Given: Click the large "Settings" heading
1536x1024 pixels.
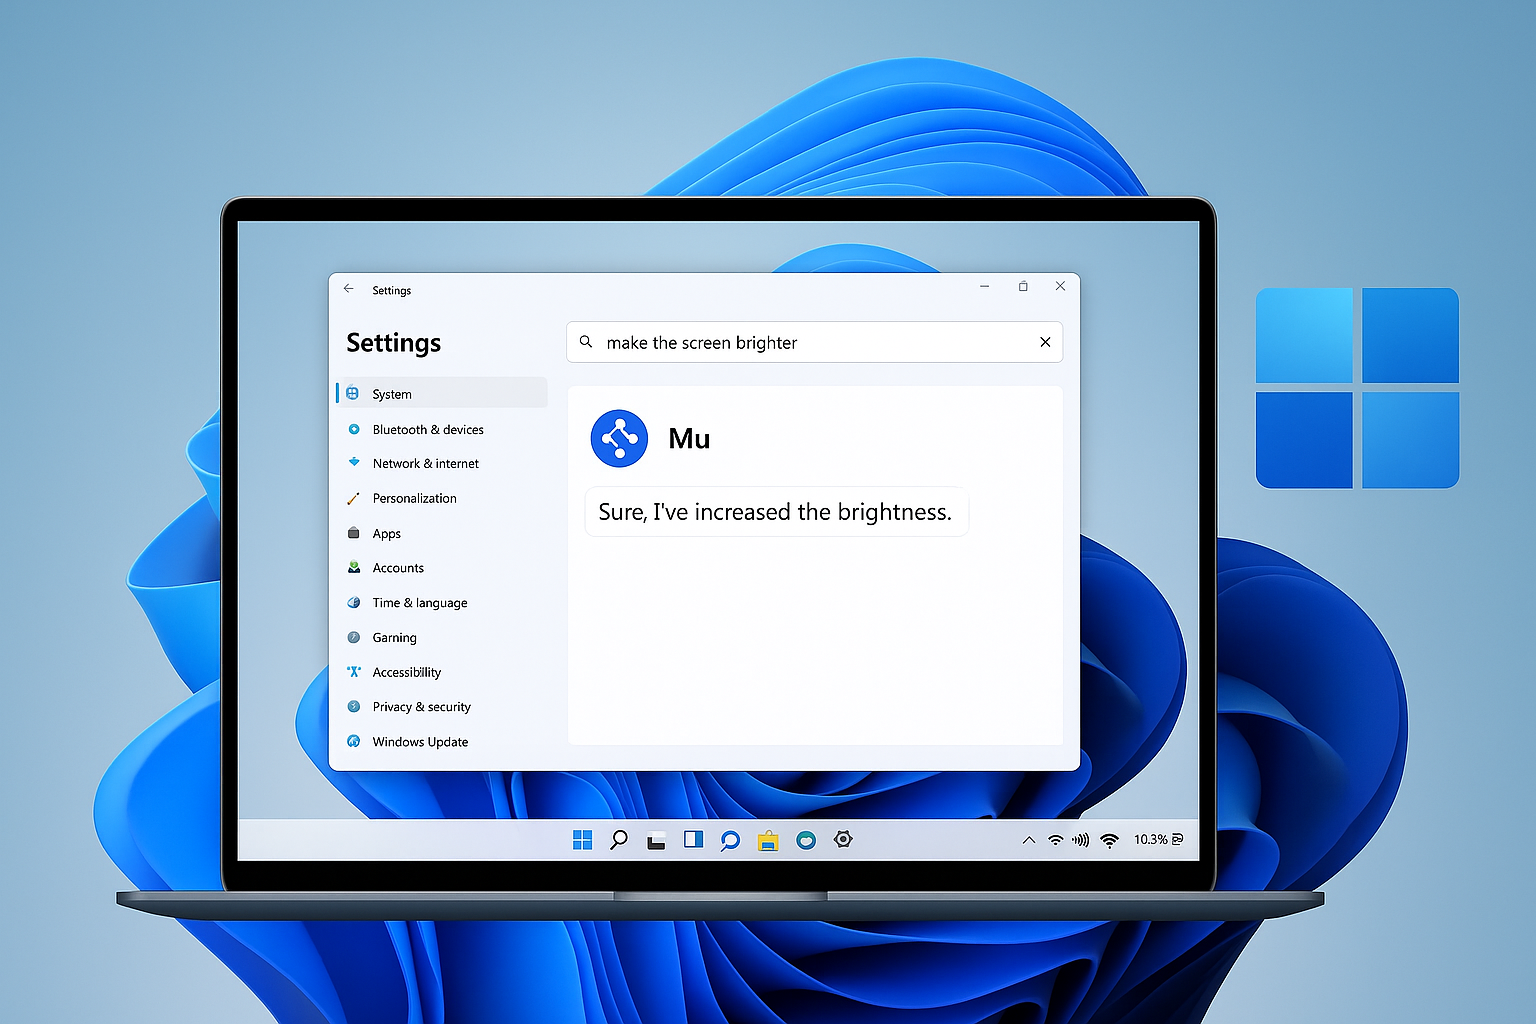Looking at the screenshot, I should coord(394,343).
